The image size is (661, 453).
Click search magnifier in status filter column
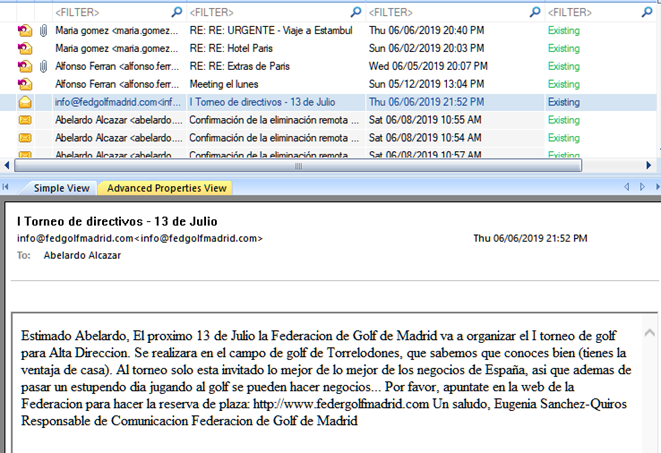(x=647, y=12)
